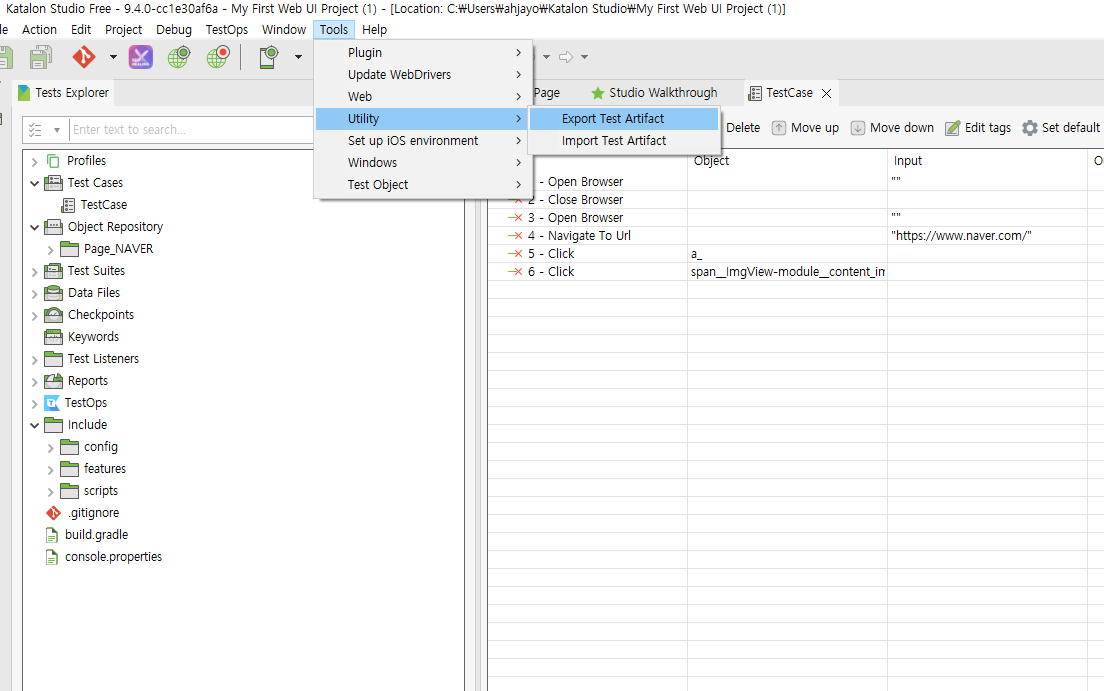This screenshot has width=1104, height=691.
Task: Close the TestCase editor tab
Action: tap(827, 93)
